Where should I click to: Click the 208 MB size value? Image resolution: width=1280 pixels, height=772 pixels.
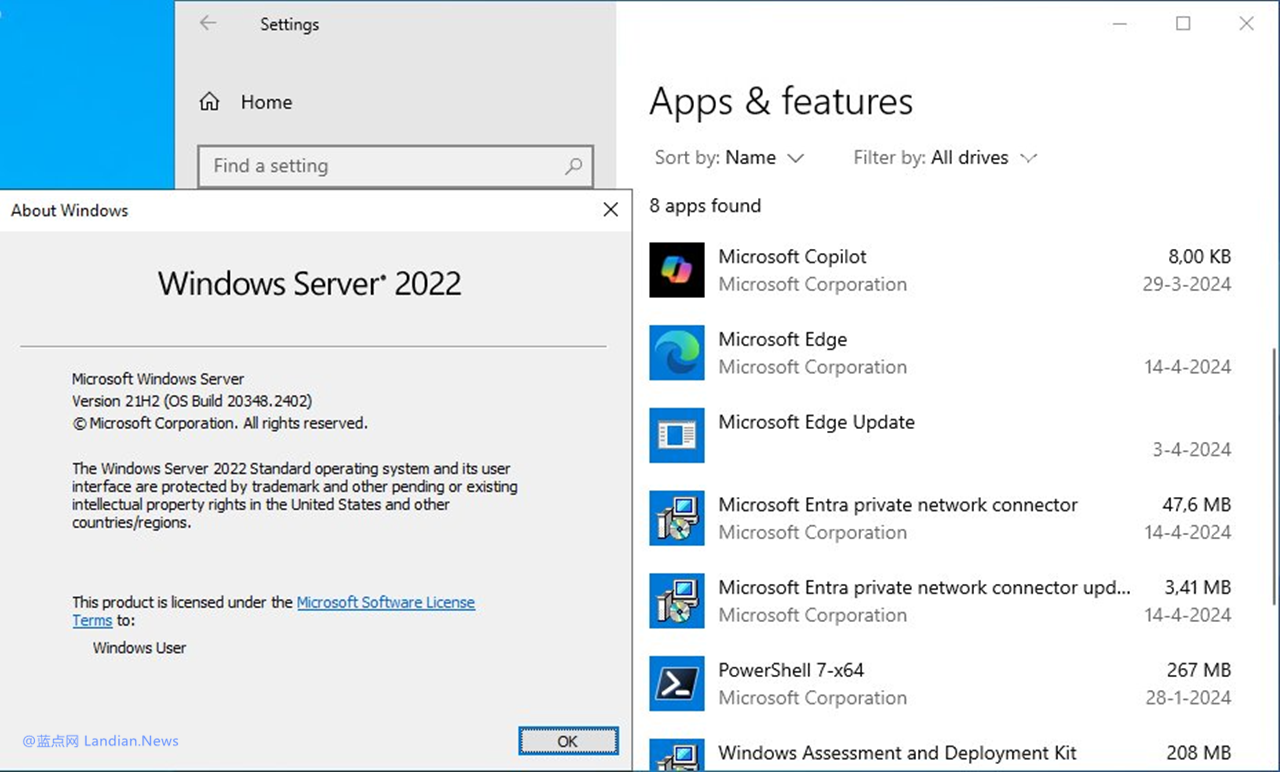[1199, 753]
